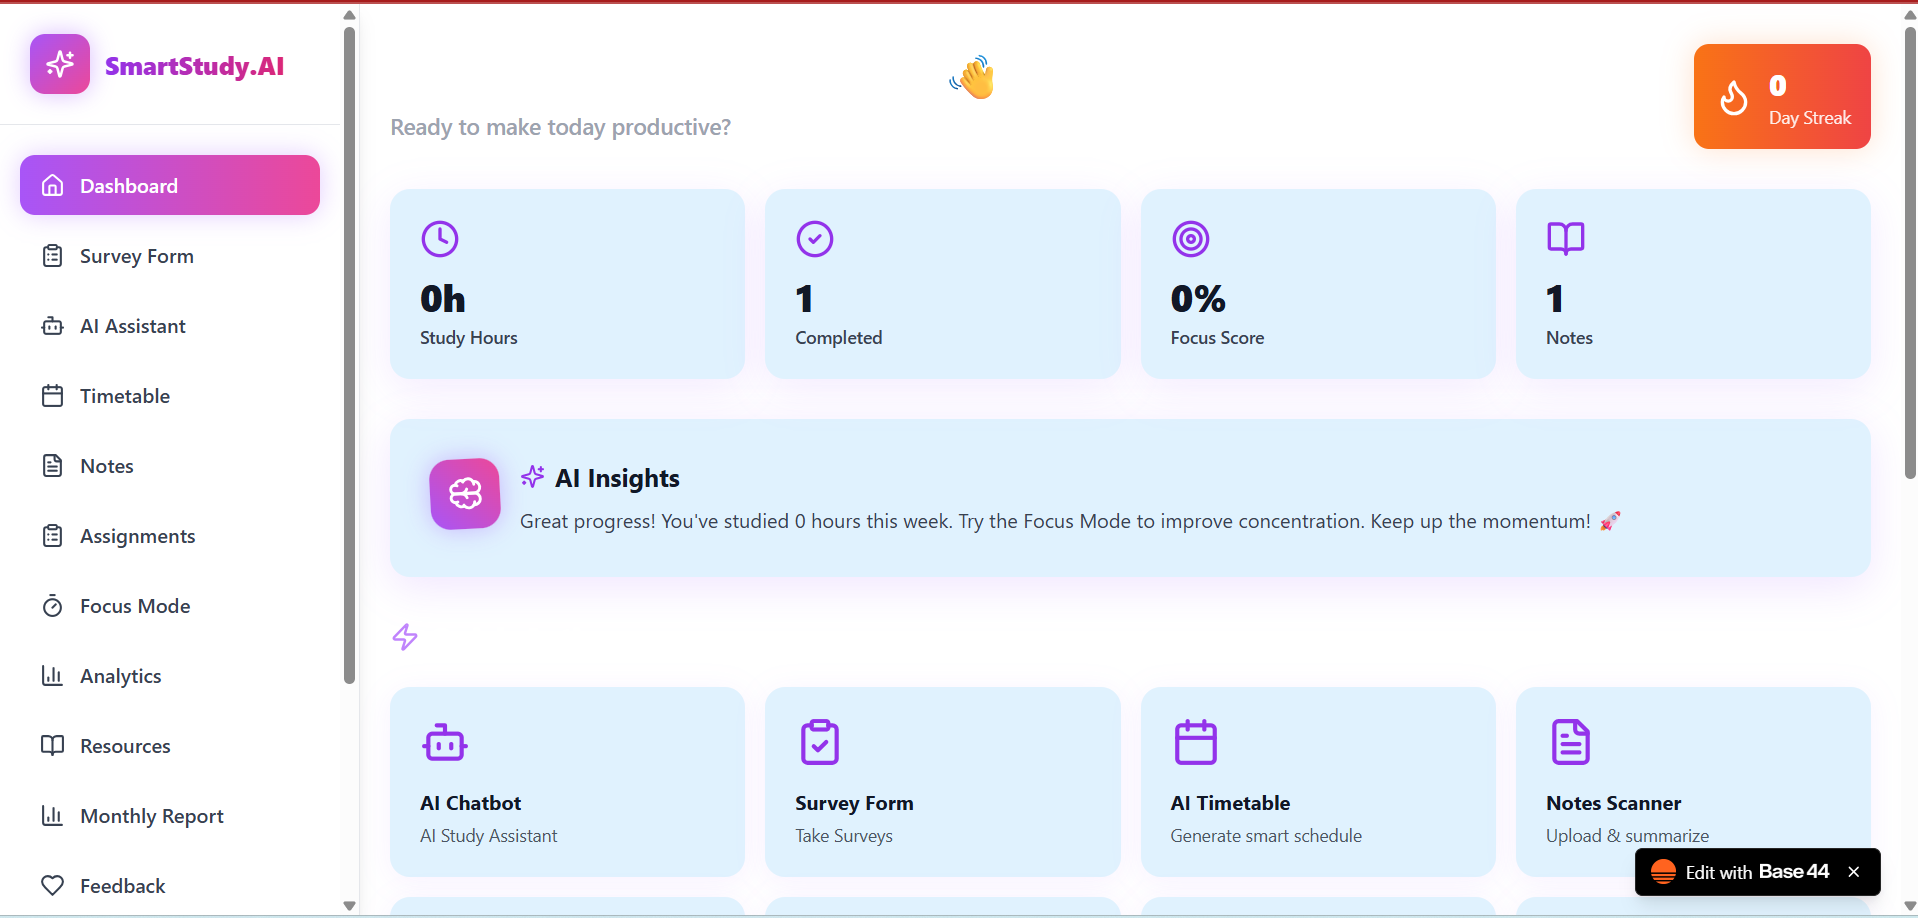1918x918 pixels.
Task: Click the open book icon above Notes stat
Action: [x=1566, y=239]
